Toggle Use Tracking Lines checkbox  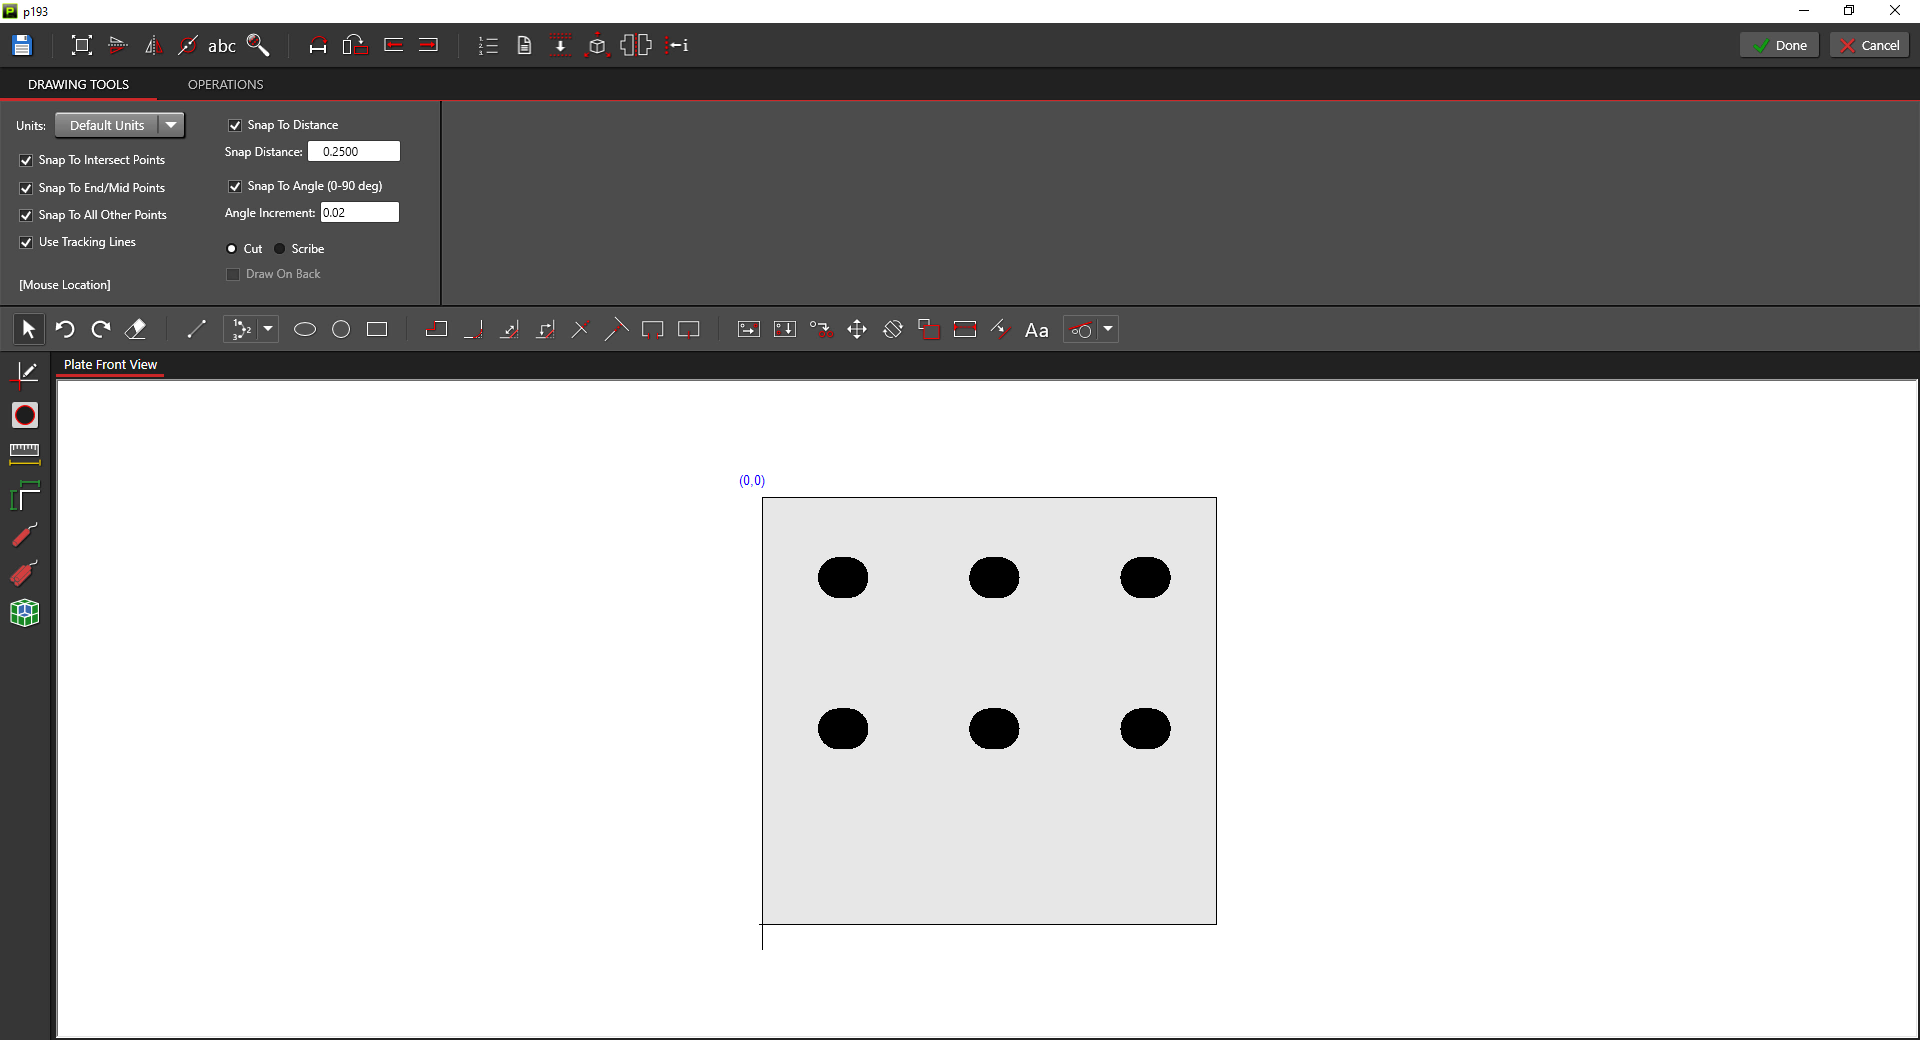click(26, 242)
